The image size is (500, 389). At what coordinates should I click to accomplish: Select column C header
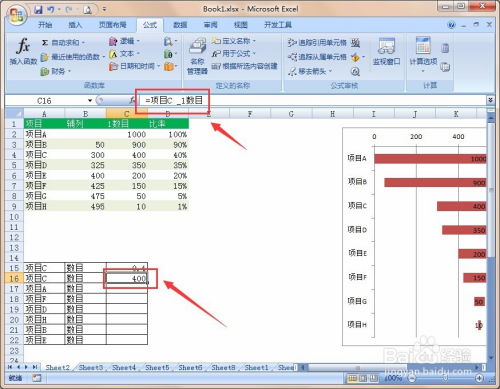click(127, 114)
